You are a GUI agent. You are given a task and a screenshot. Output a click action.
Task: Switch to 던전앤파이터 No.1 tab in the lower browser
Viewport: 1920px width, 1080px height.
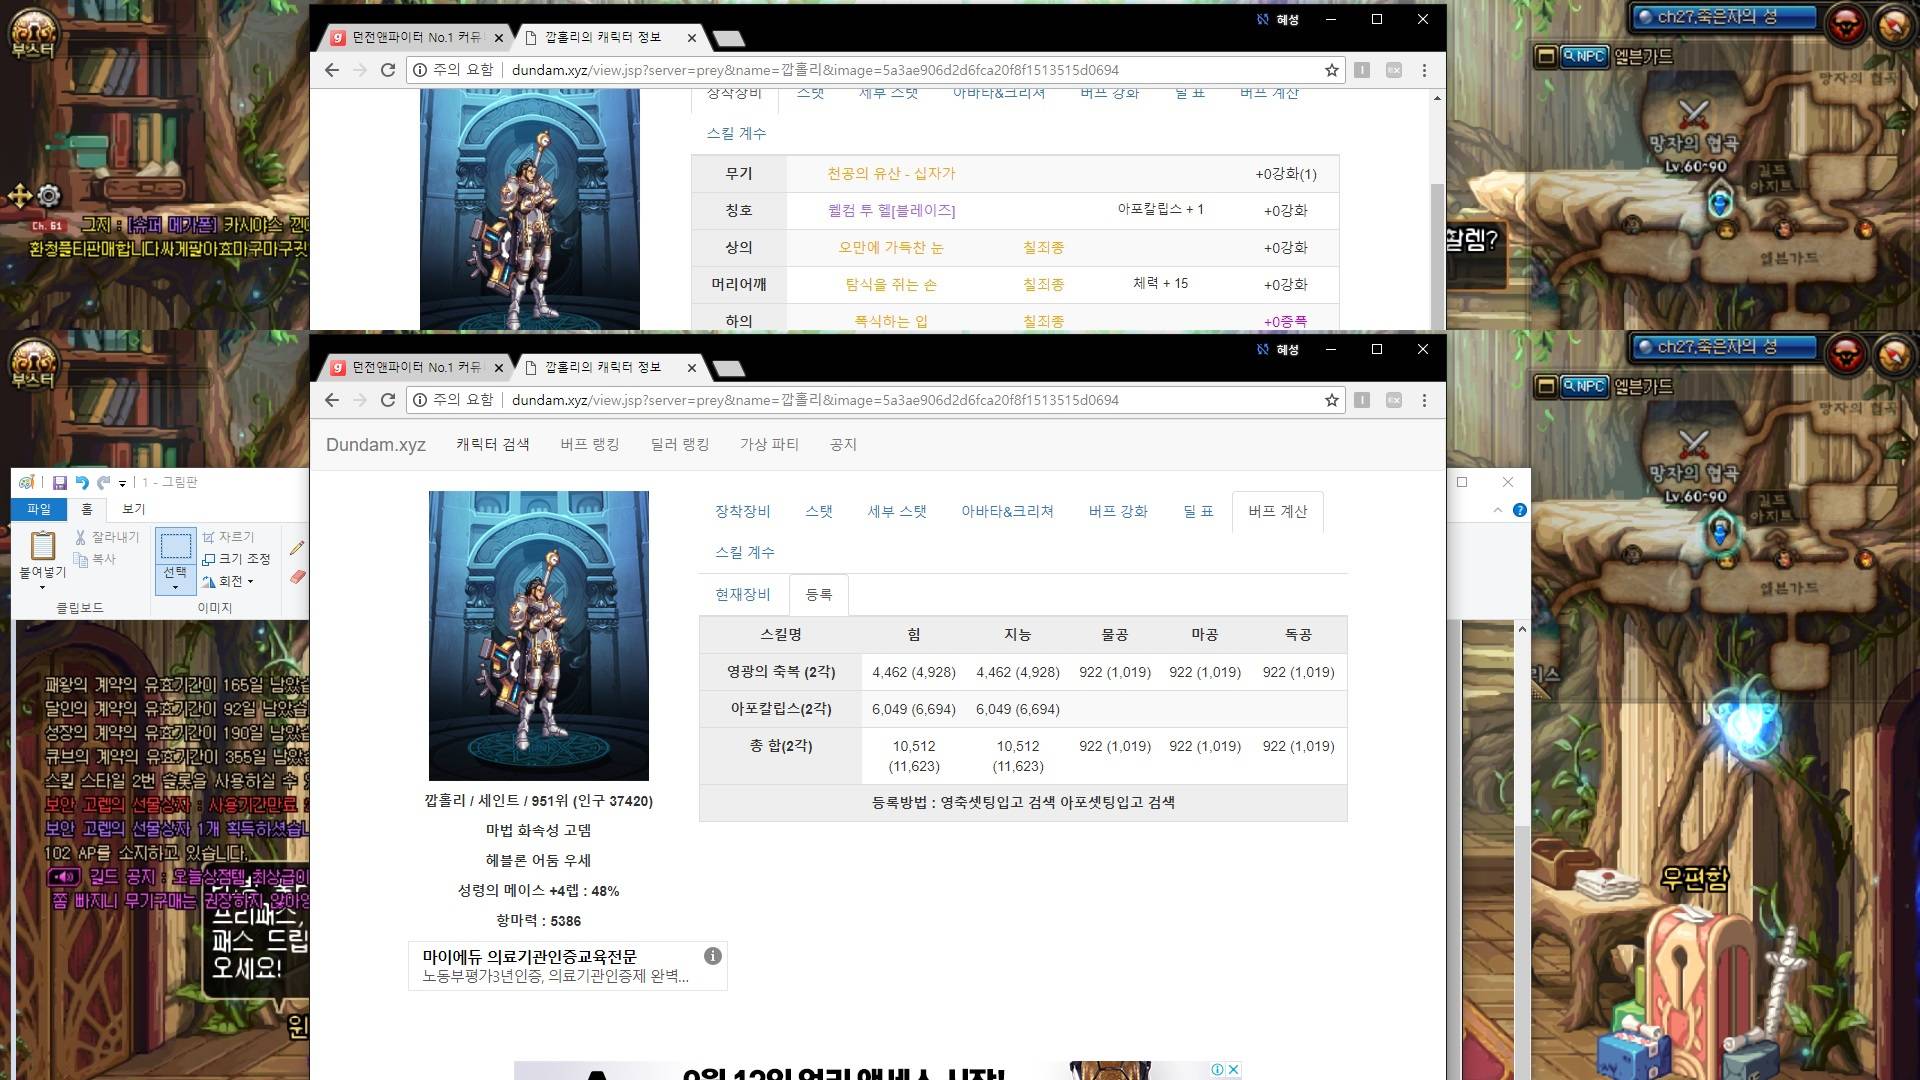point(417,368)
